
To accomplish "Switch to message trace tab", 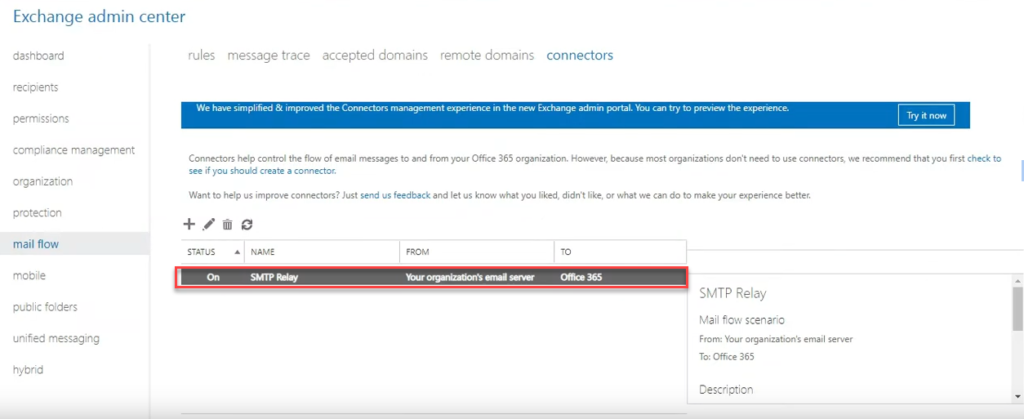I will [268, 55].
